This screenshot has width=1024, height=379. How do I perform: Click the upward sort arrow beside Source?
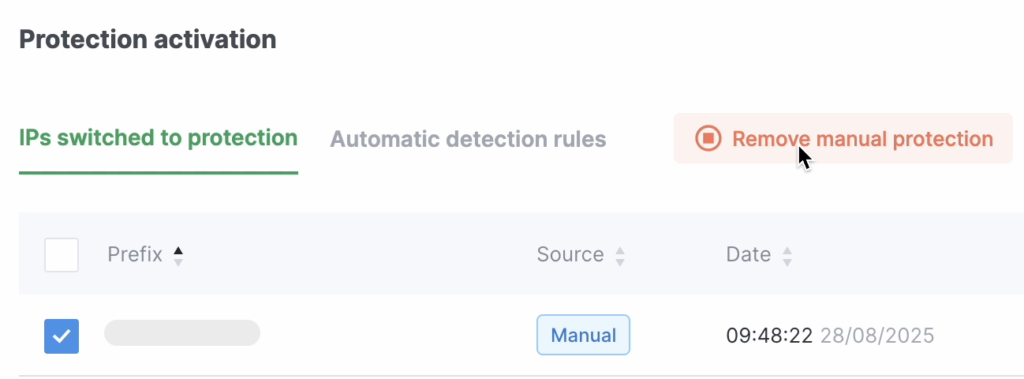620,250
